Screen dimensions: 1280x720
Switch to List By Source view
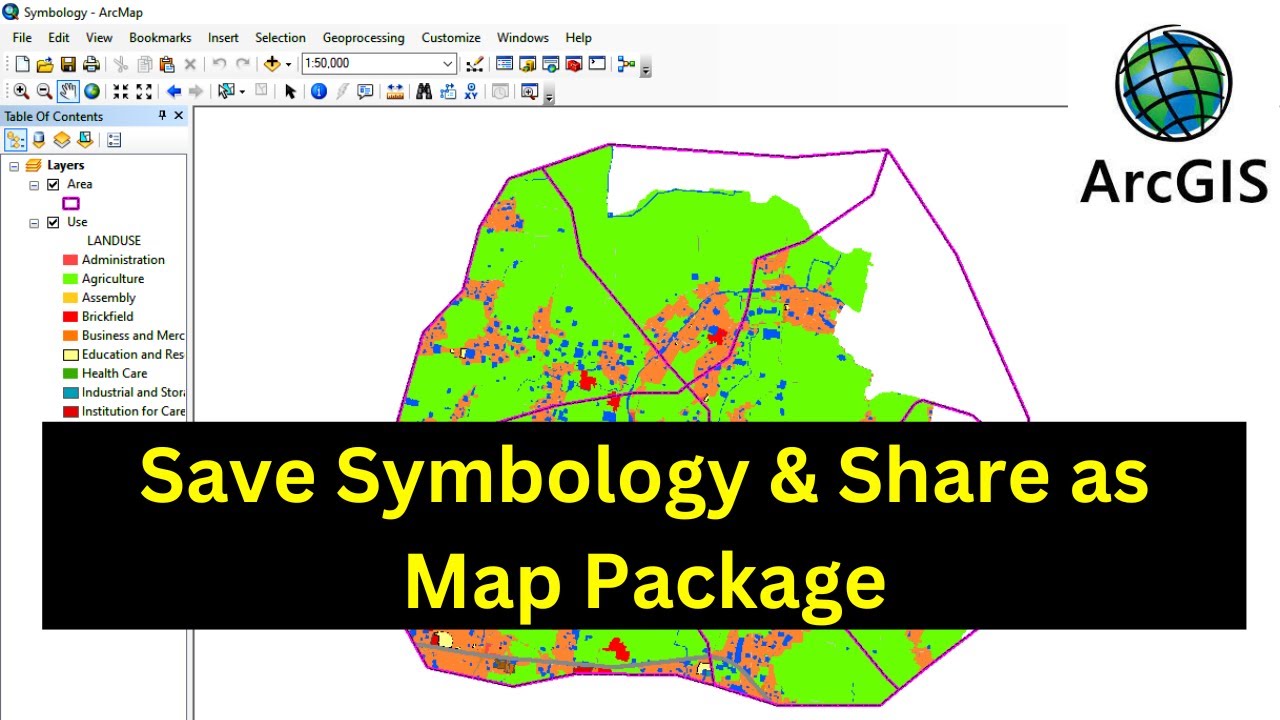pos(39,140)
